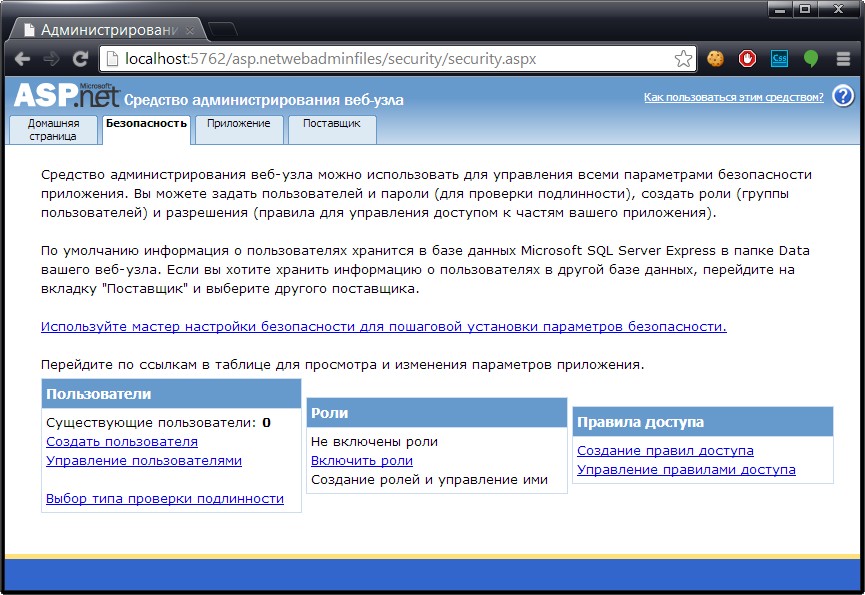
Task: Click the blue help question mark icon
Action: tap(843, 97)
